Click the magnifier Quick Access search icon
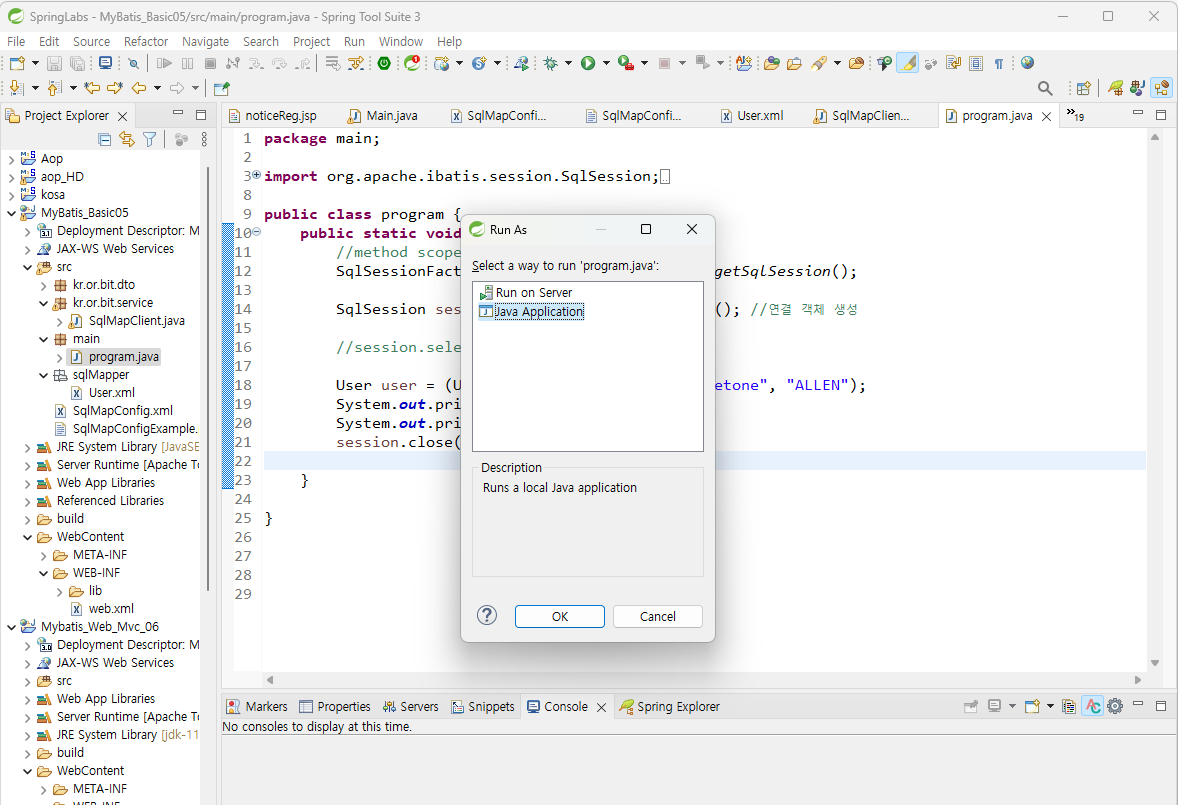 coord(1045,89)
